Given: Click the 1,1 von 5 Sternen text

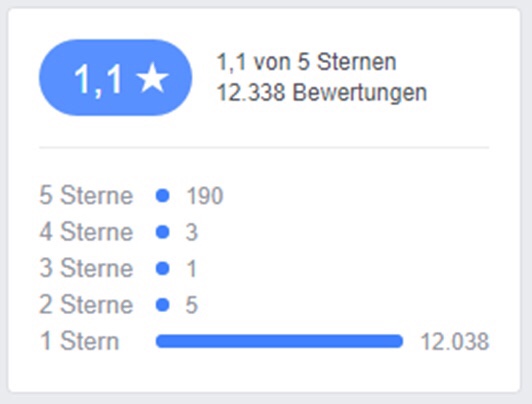Looking at the screenshot, I should [306, 62].
